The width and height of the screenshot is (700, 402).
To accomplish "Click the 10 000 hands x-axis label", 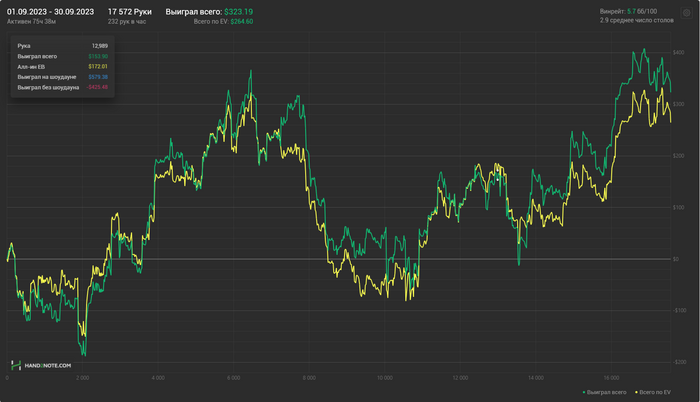I will pyautogui.click(x=385, y=378).
